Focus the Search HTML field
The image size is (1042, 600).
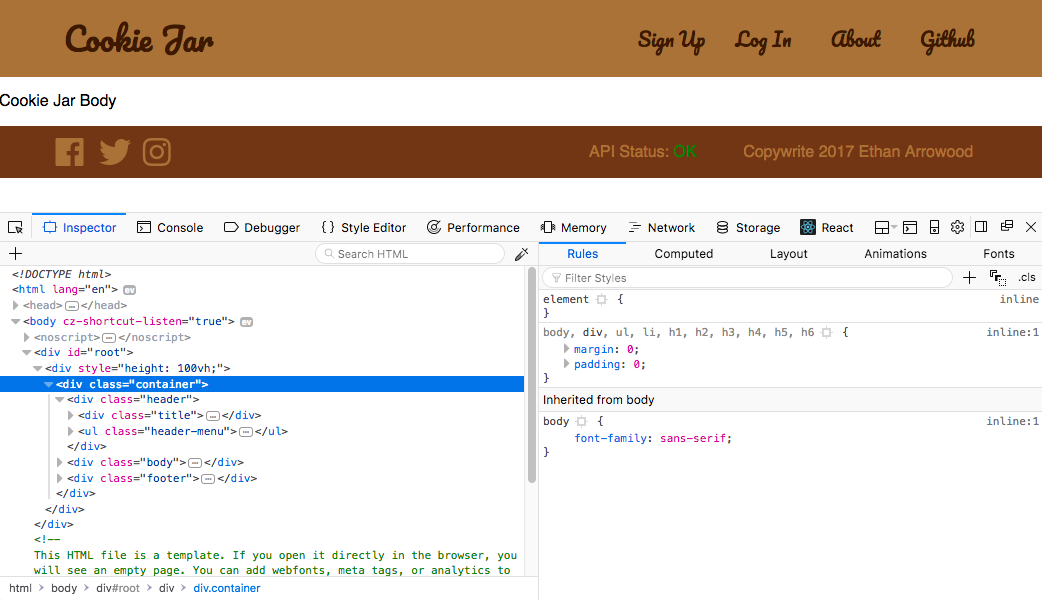coord(410,254)
